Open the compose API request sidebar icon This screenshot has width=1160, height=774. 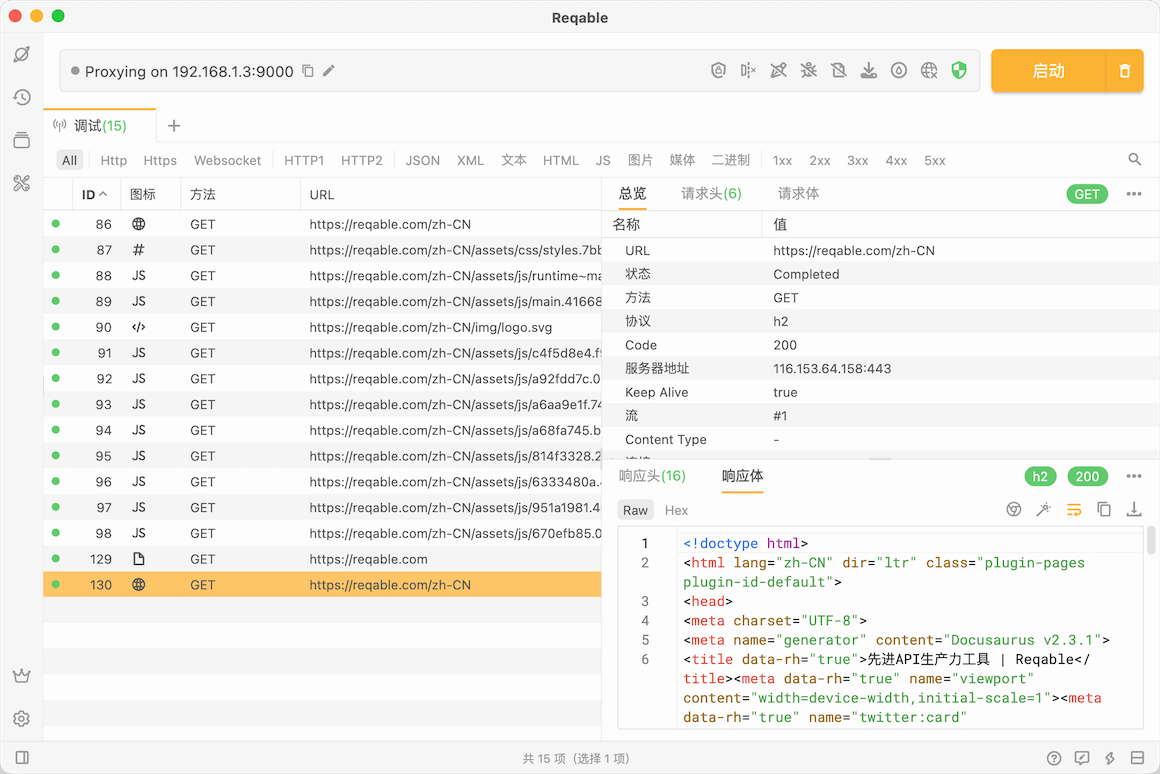tap(22, 54)
